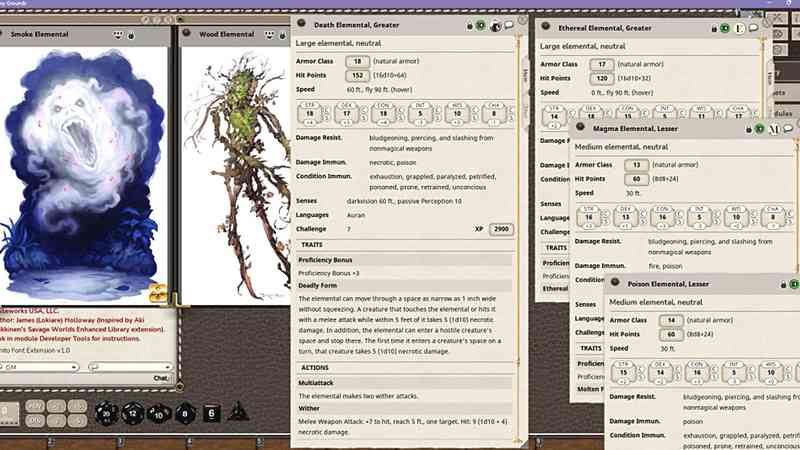This screenshot has height=450, width=800.
Task: Toggle Magma Elemental record lock
Action: (749, 130)
